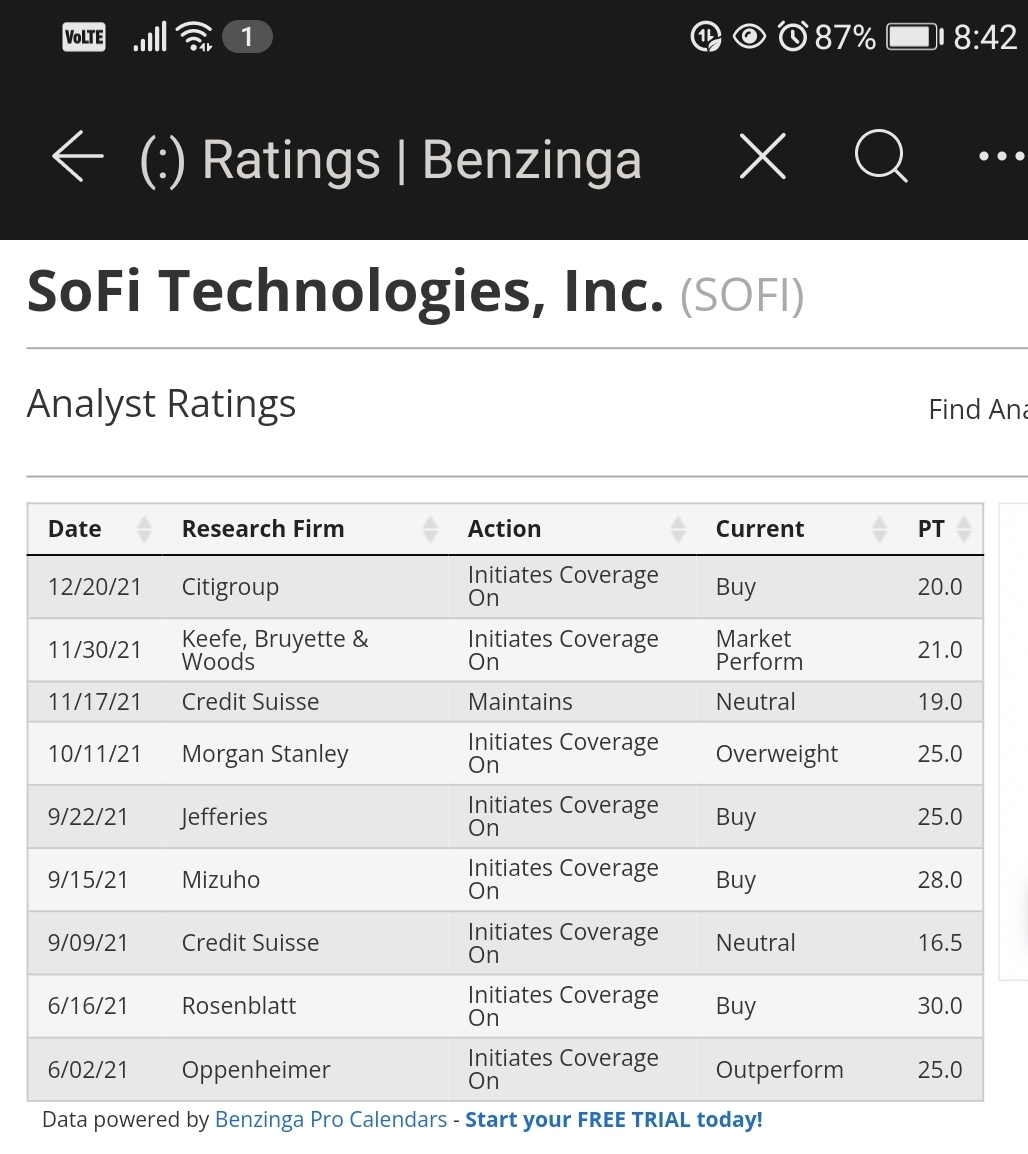Open the Benzinga Pro Calendars link
1028x1154 pixels.
331,1119
